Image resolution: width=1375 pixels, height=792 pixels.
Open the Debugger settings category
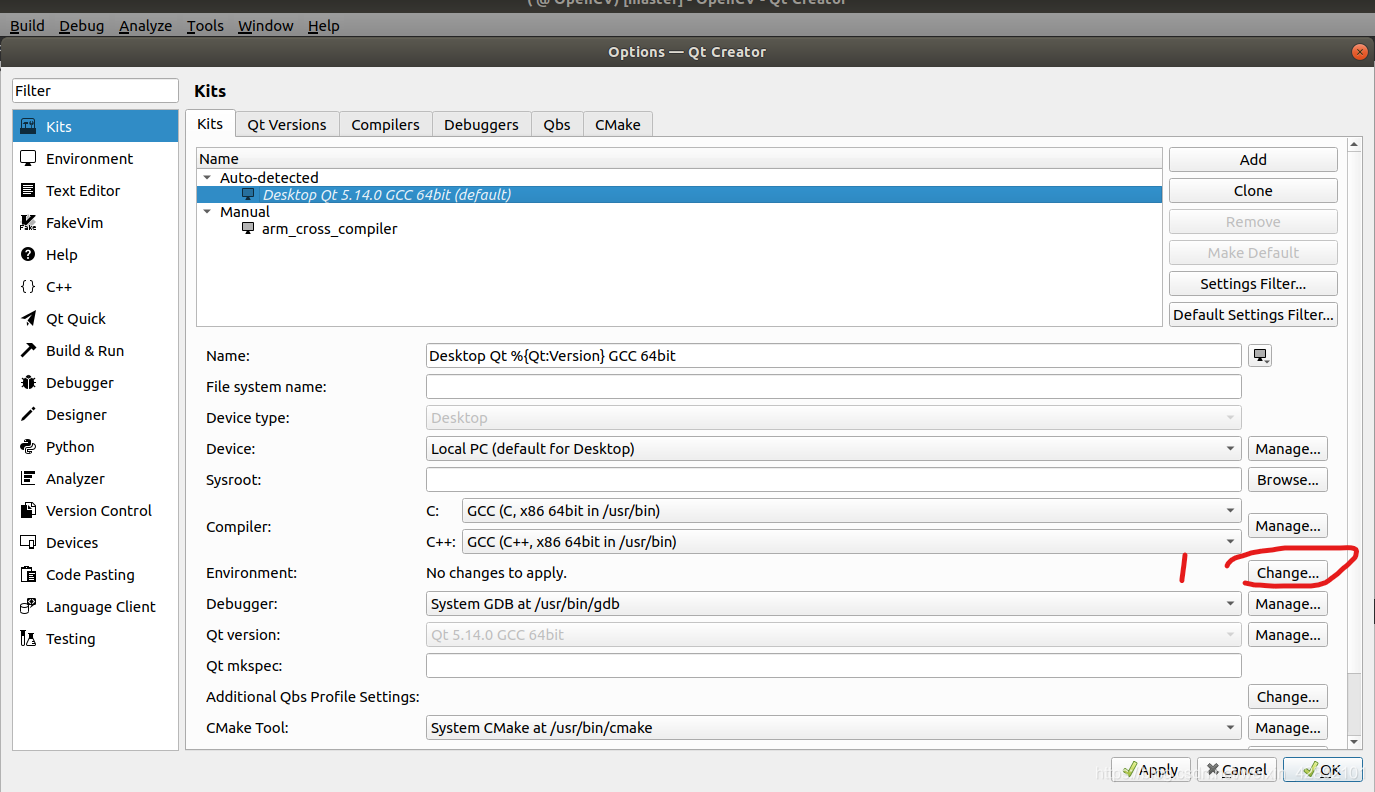95,382
